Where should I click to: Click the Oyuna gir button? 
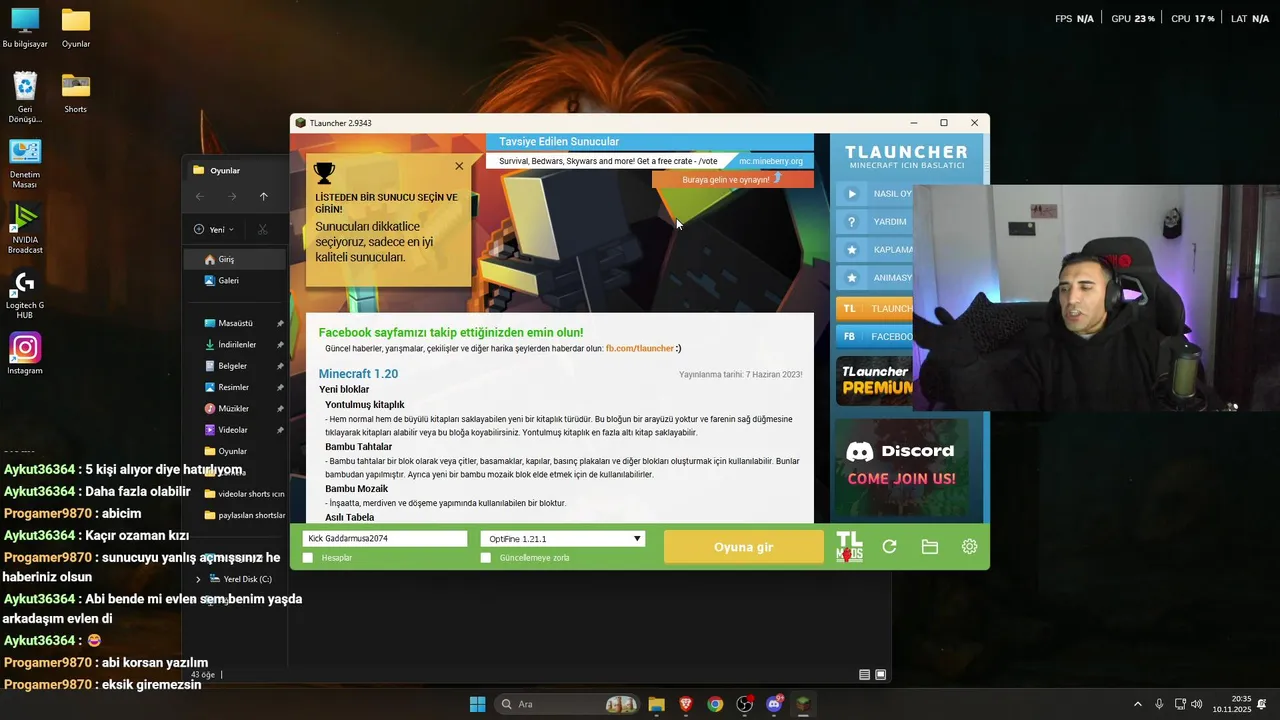pyautogui.click(x=743, y=547)
